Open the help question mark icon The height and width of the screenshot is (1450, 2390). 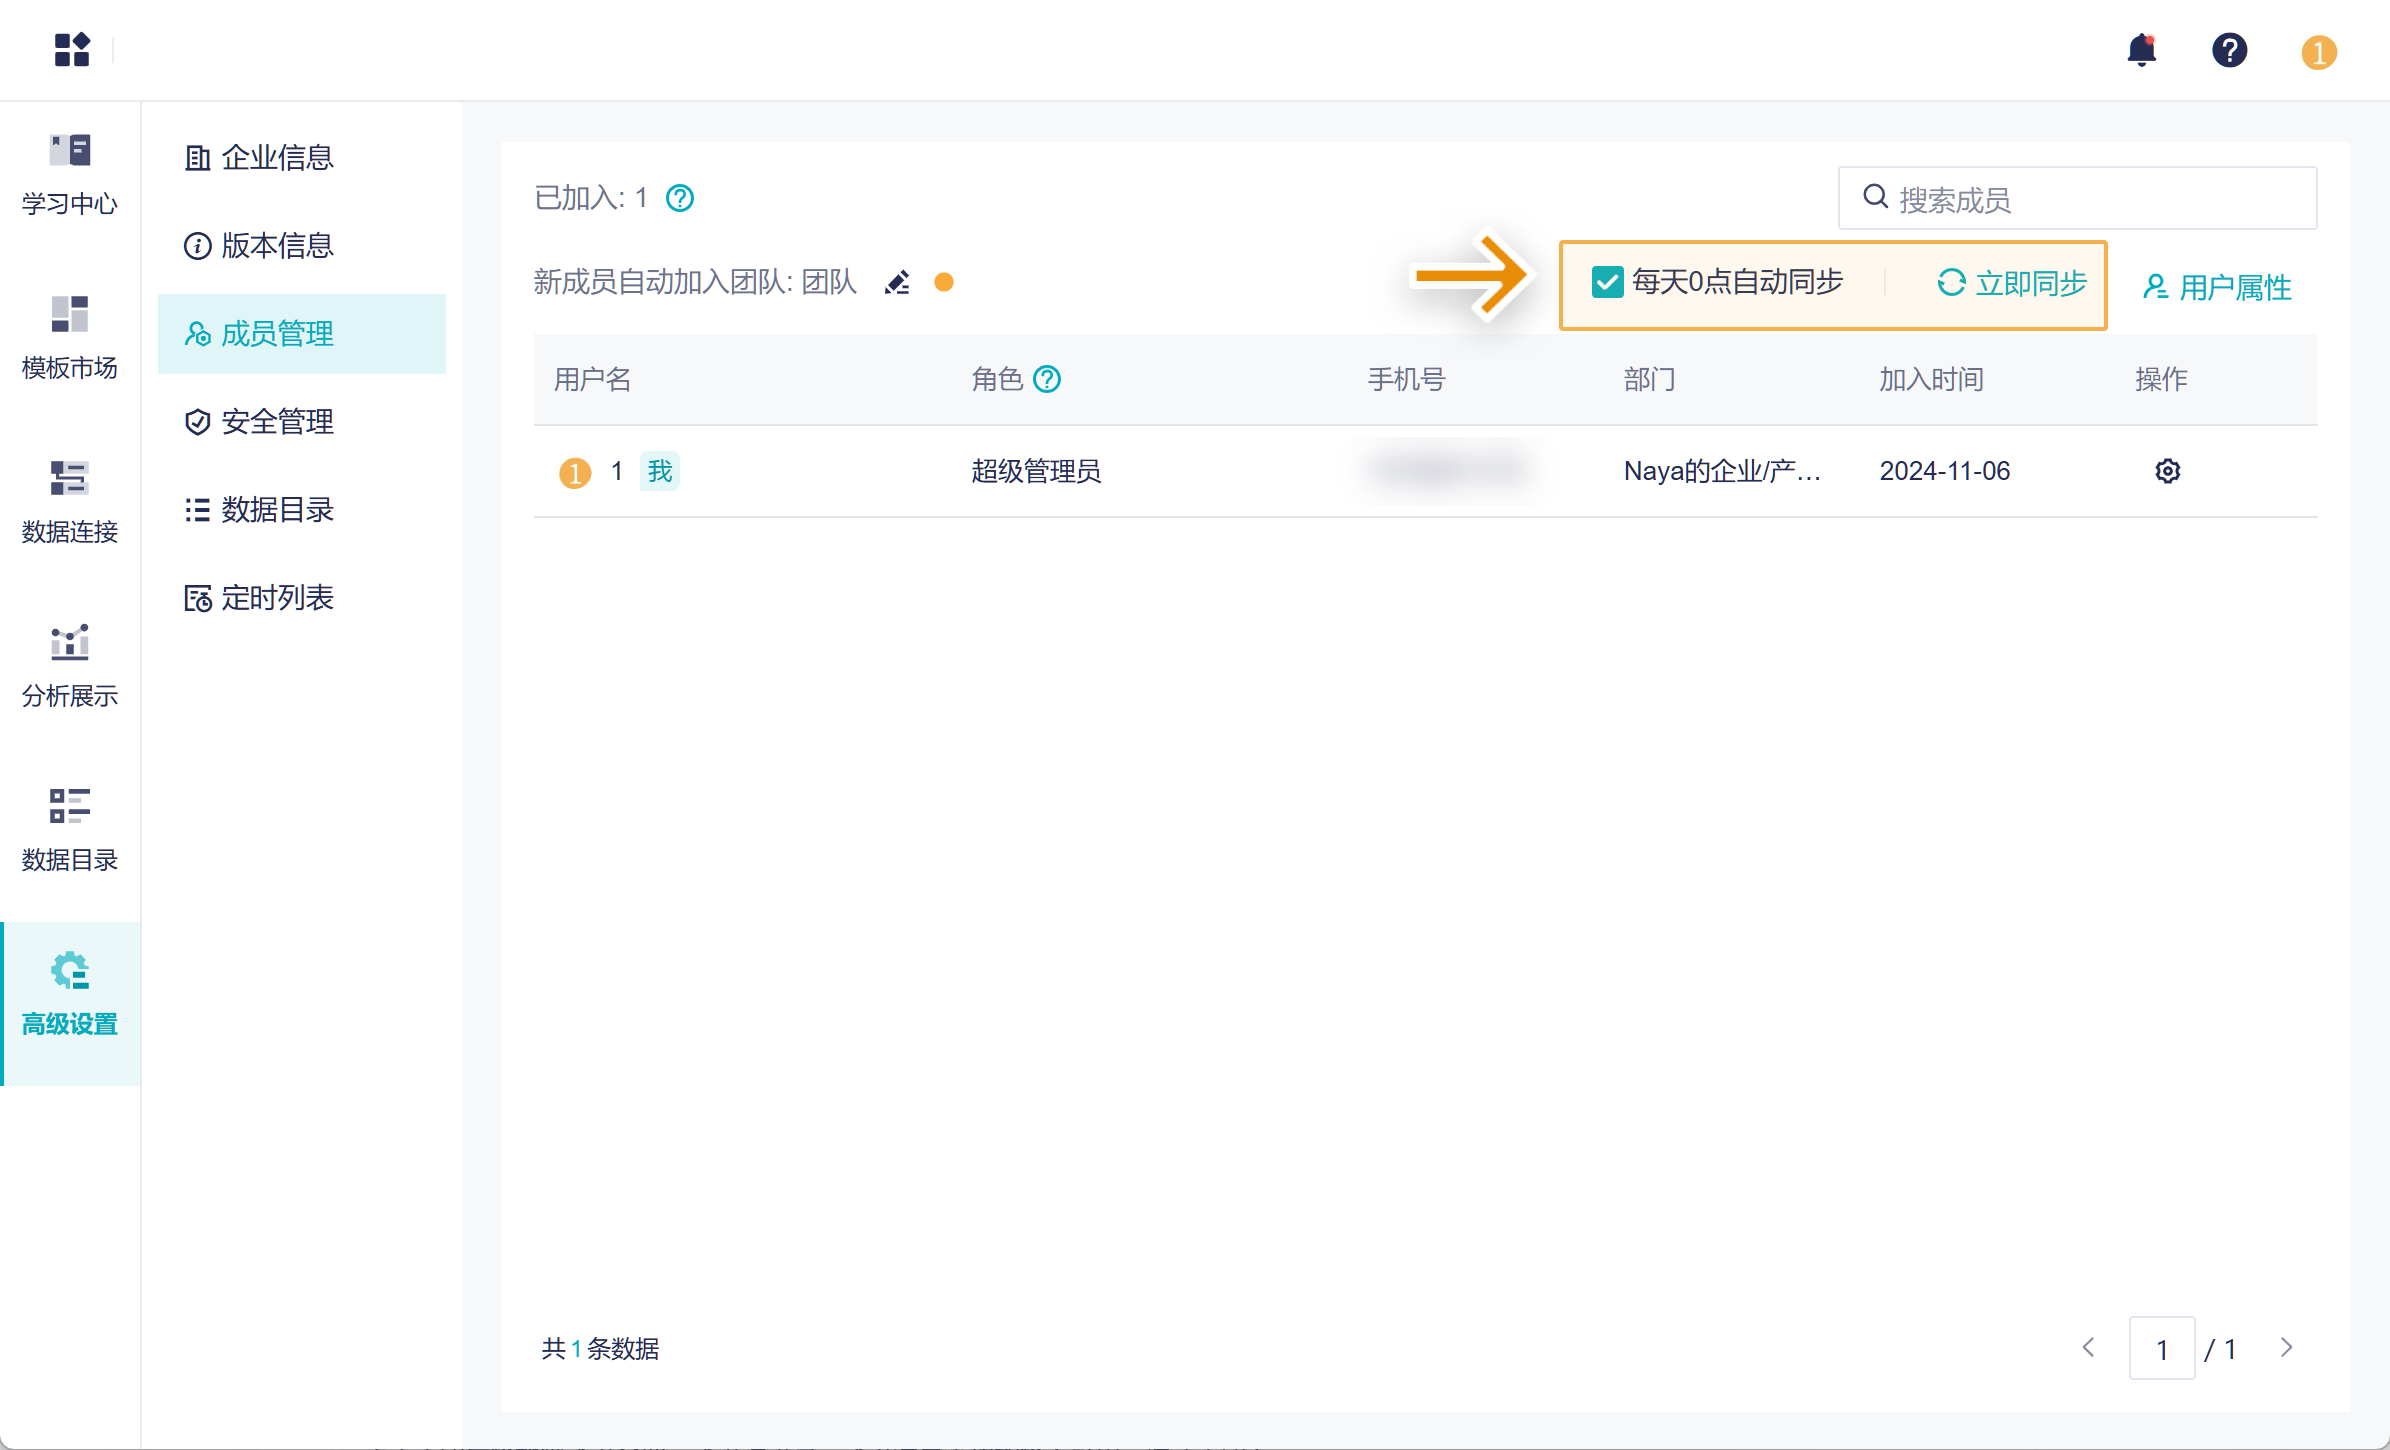pyautogui.click(x=2229, y=50)
